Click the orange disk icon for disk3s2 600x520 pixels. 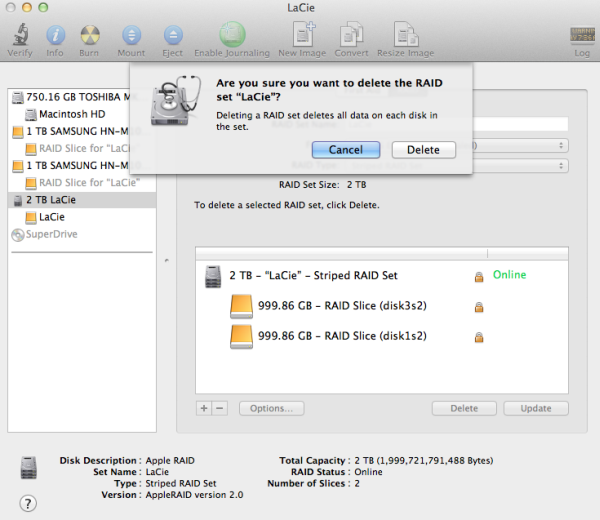click(241, 306)
